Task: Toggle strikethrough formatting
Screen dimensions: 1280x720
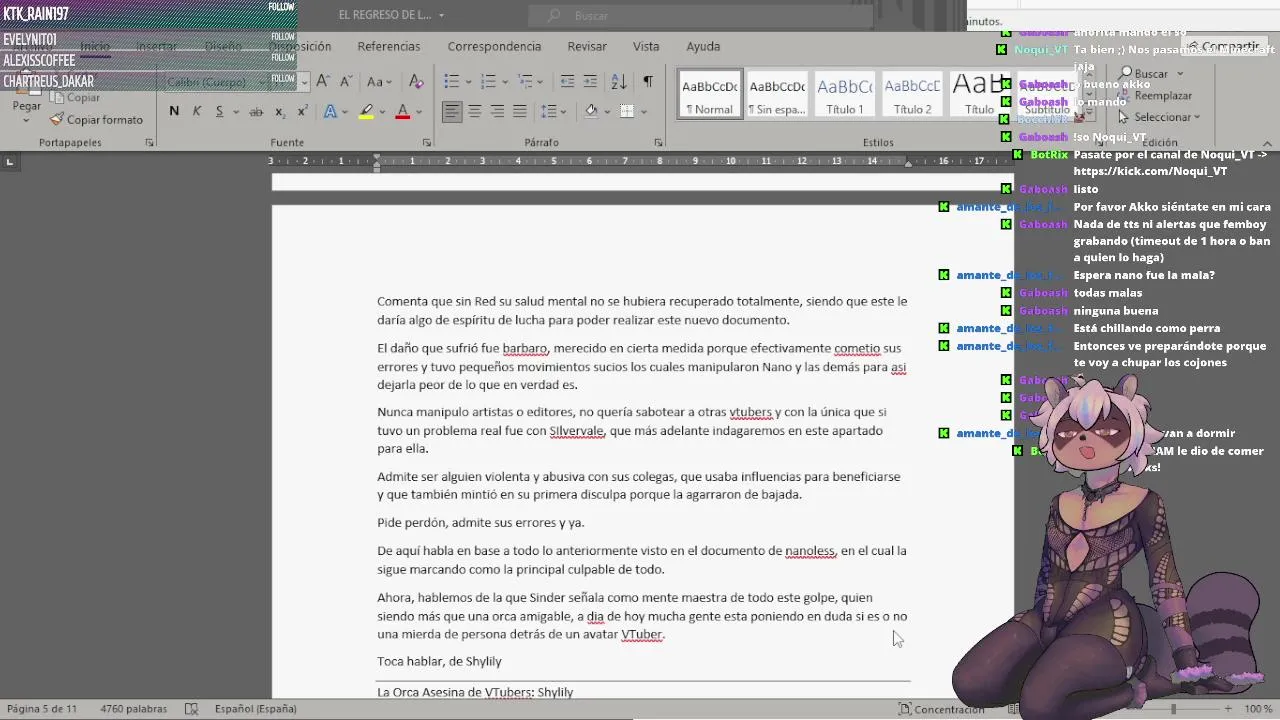Action: tap(256, 111)
